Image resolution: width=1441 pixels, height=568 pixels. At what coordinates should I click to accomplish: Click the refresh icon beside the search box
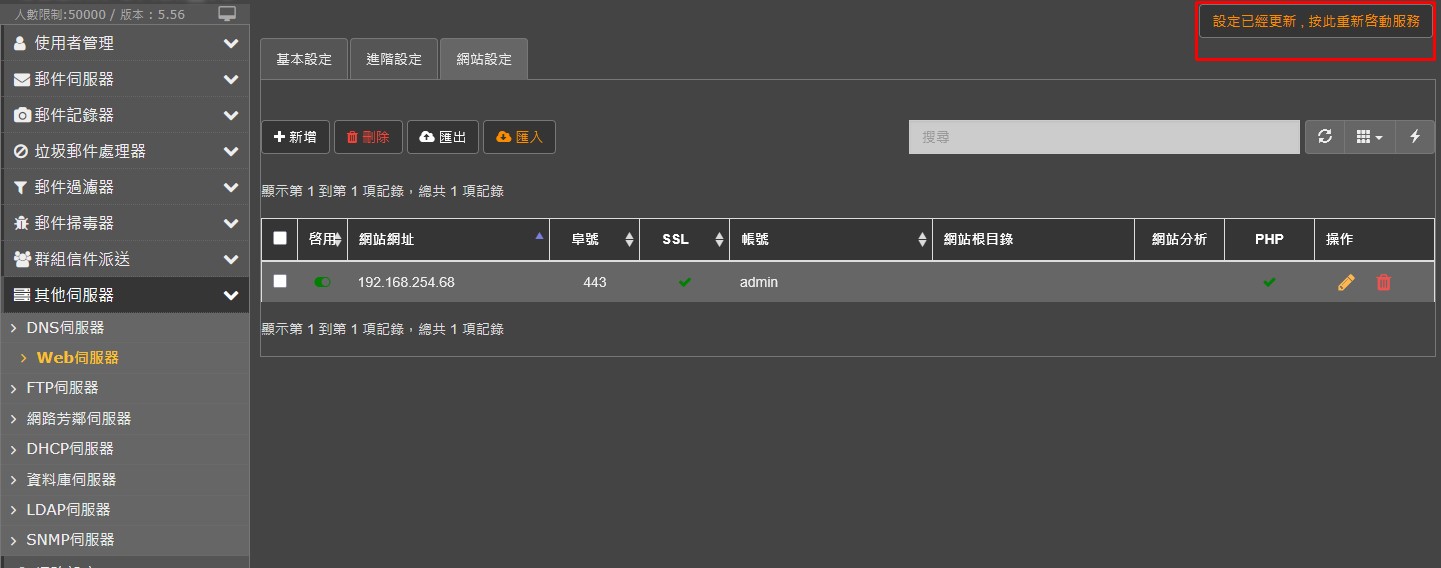click(1325, 137)
